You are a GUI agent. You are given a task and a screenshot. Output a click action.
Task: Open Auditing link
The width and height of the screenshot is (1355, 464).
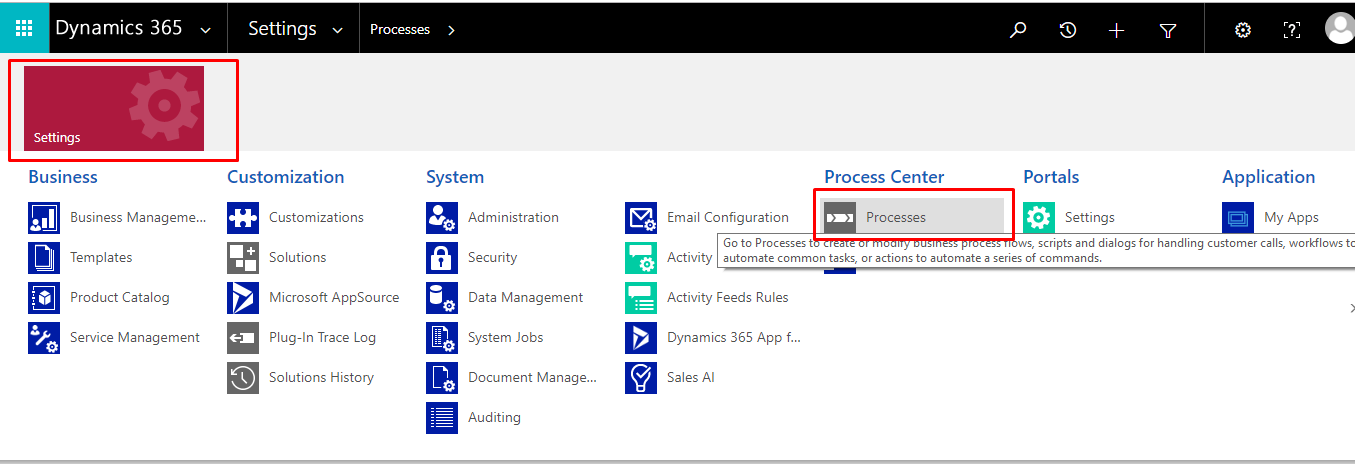click(494, 417)
